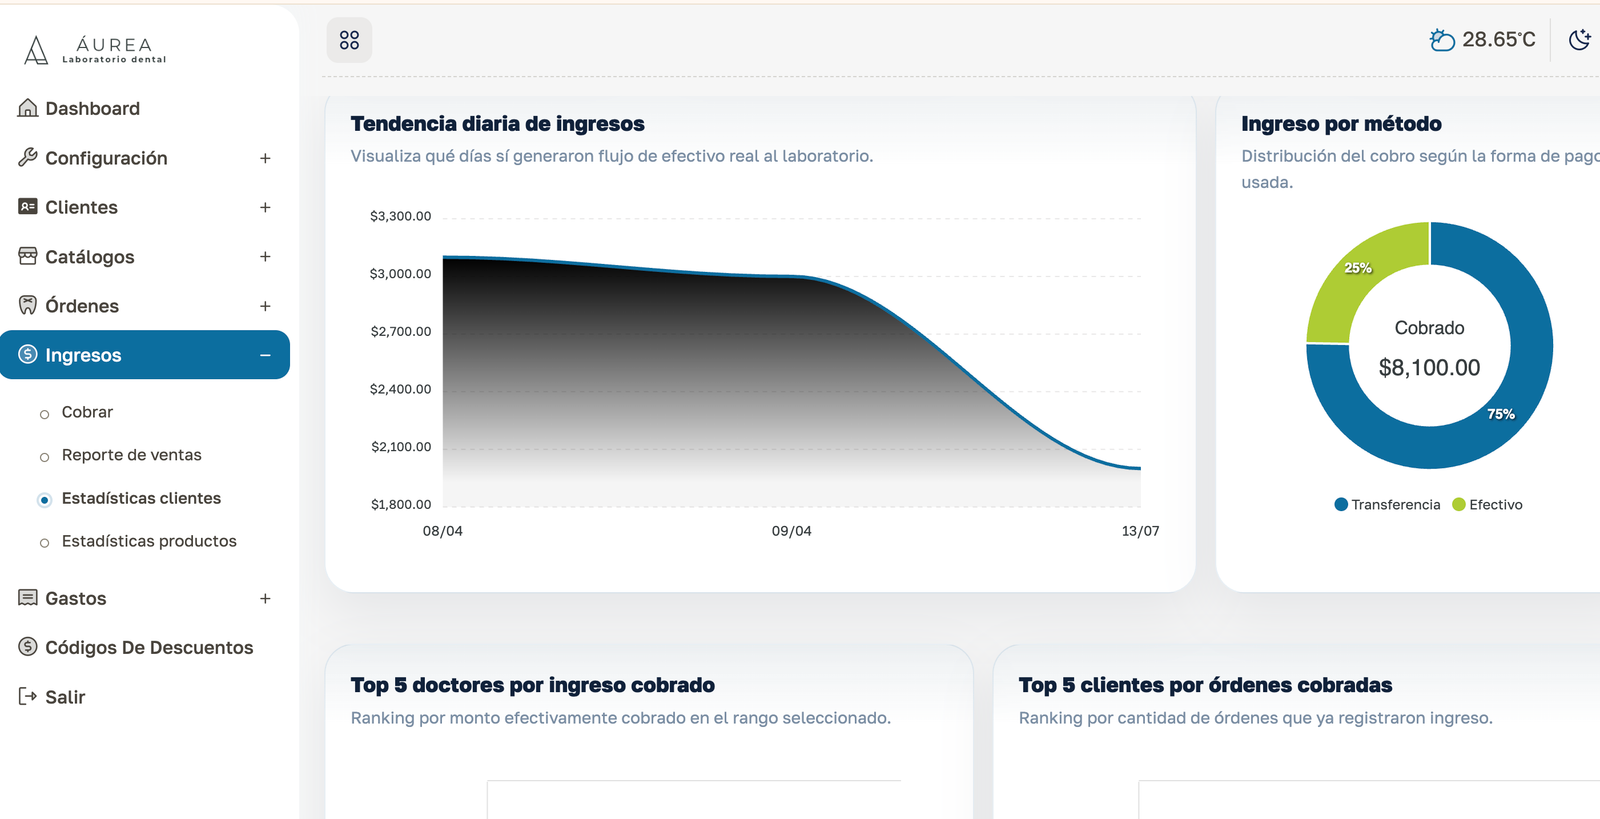Go to Estadísticas clientes link
The image size is (1600, 819).
[141, 498]
